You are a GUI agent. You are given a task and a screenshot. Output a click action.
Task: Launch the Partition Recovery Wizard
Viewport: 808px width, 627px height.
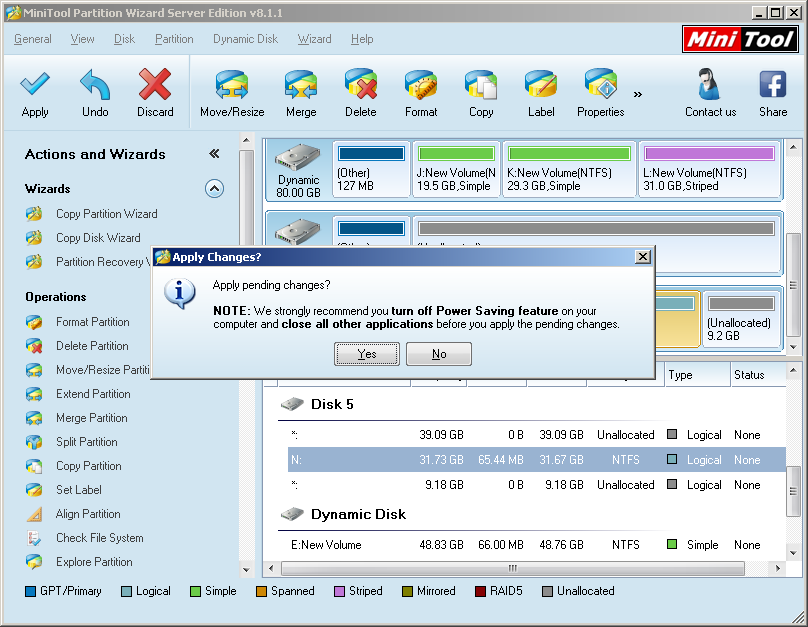coord(102,261)
